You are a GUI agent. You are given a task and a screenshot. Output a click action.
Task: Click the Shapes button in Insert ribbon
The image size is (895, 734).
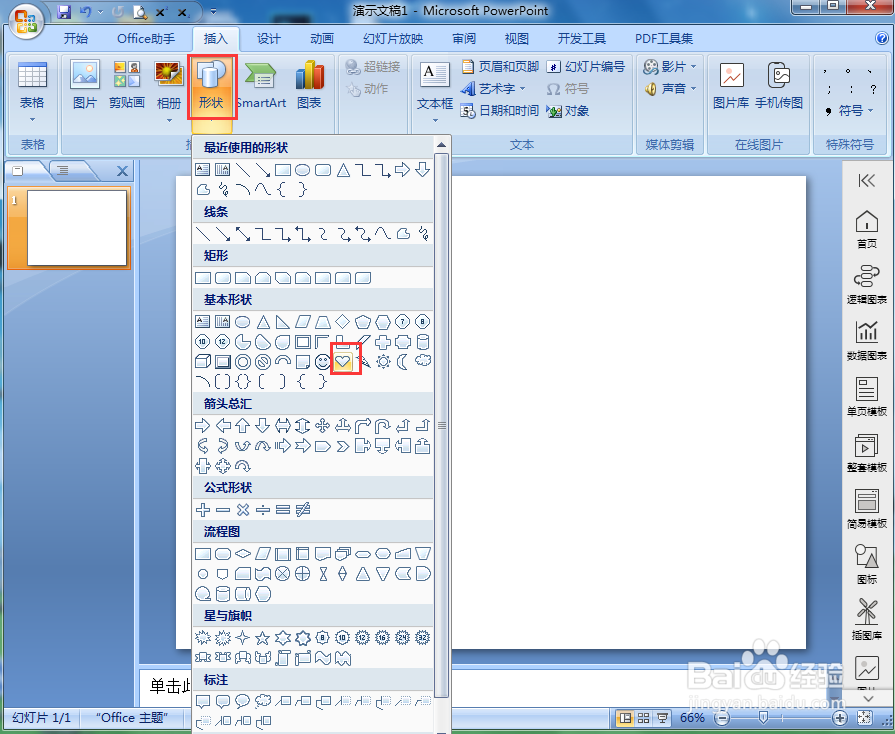211,86
